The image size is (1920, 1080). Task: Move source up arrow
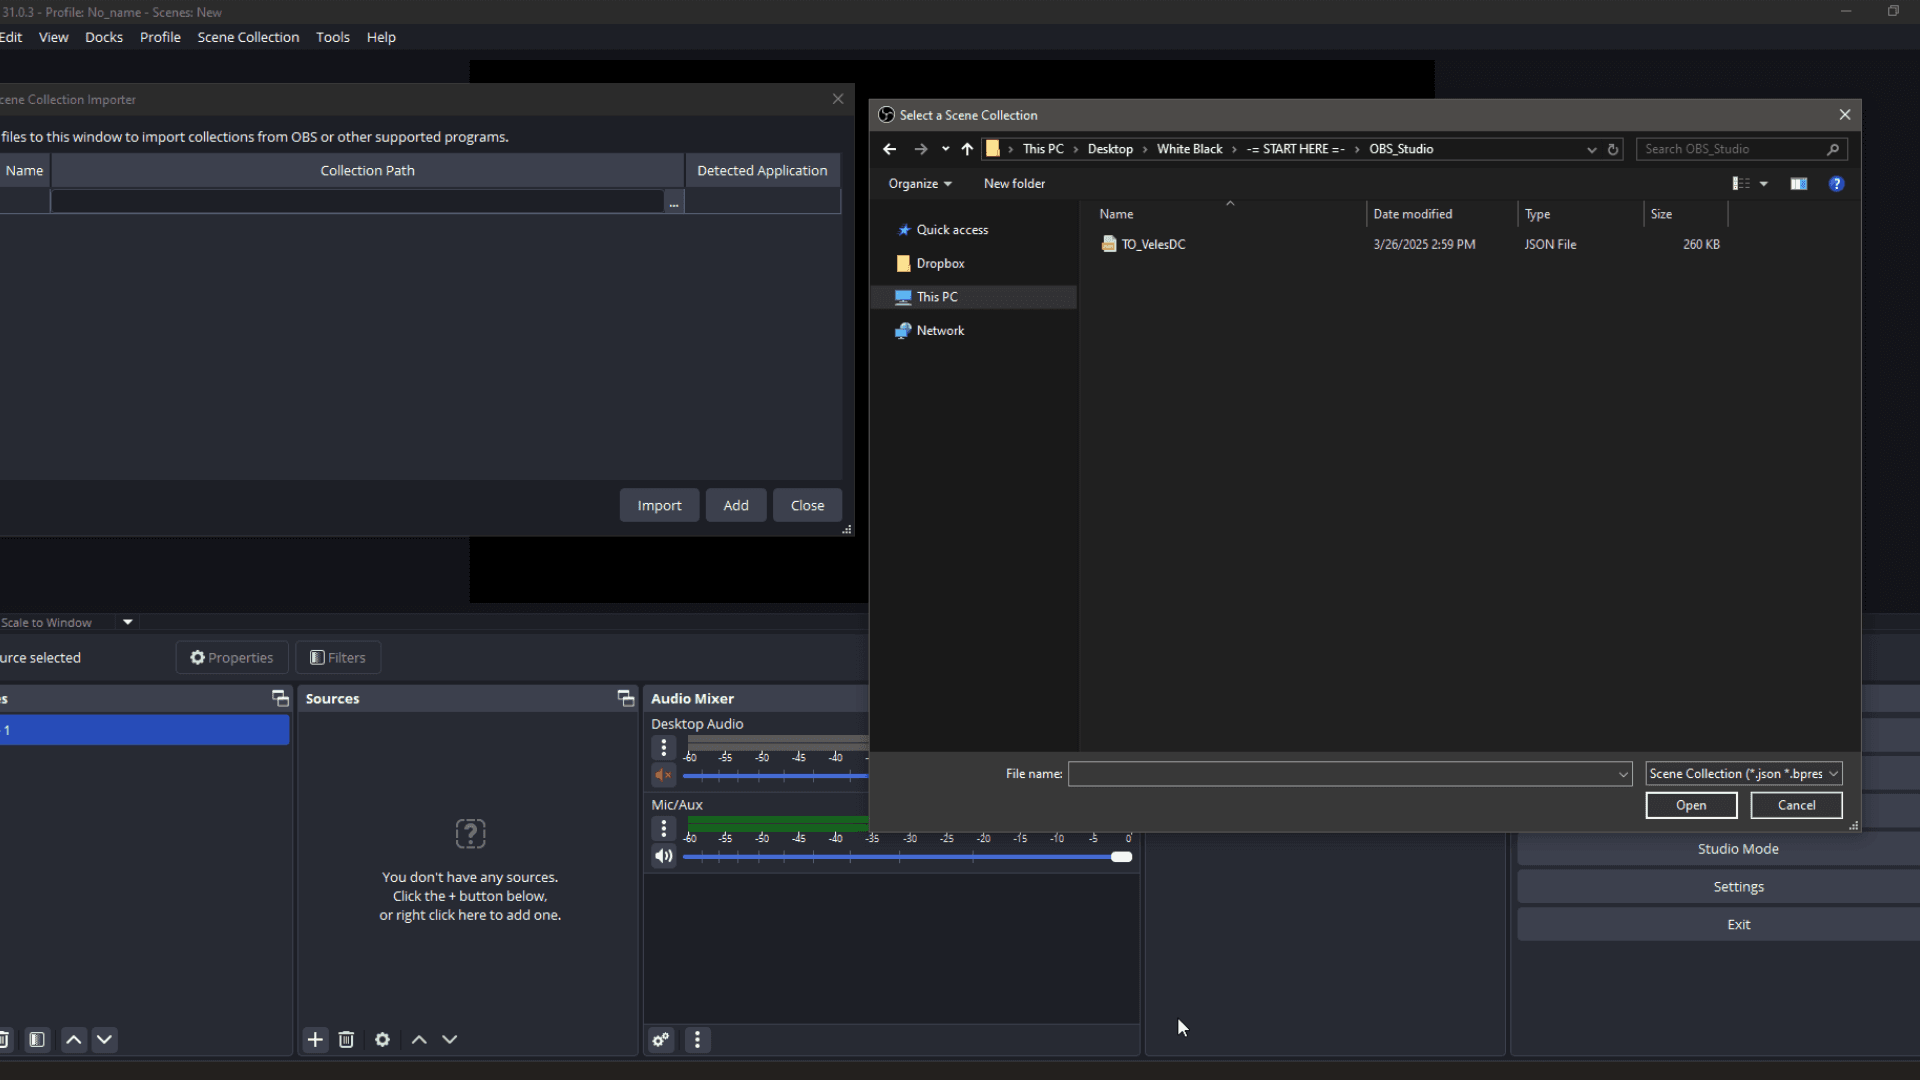(x=419, y=1041)
